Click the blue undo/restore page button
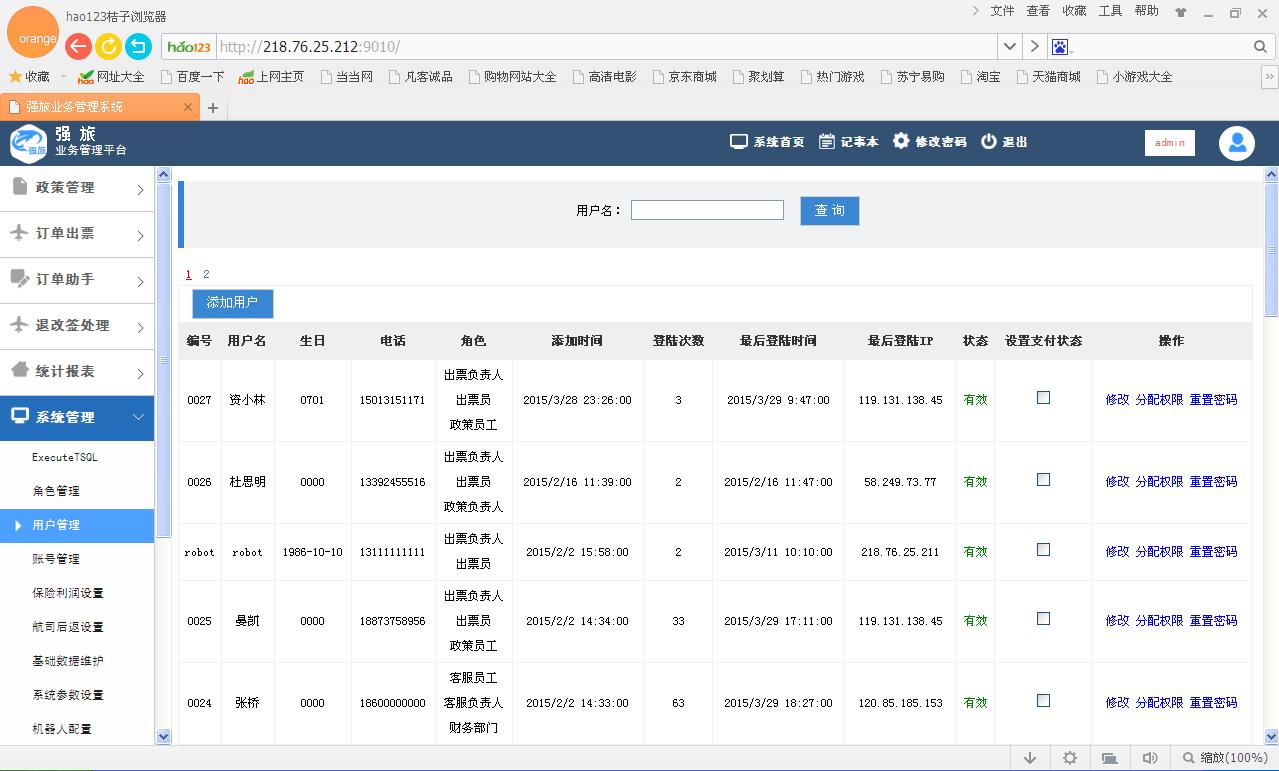 (138, 46)
